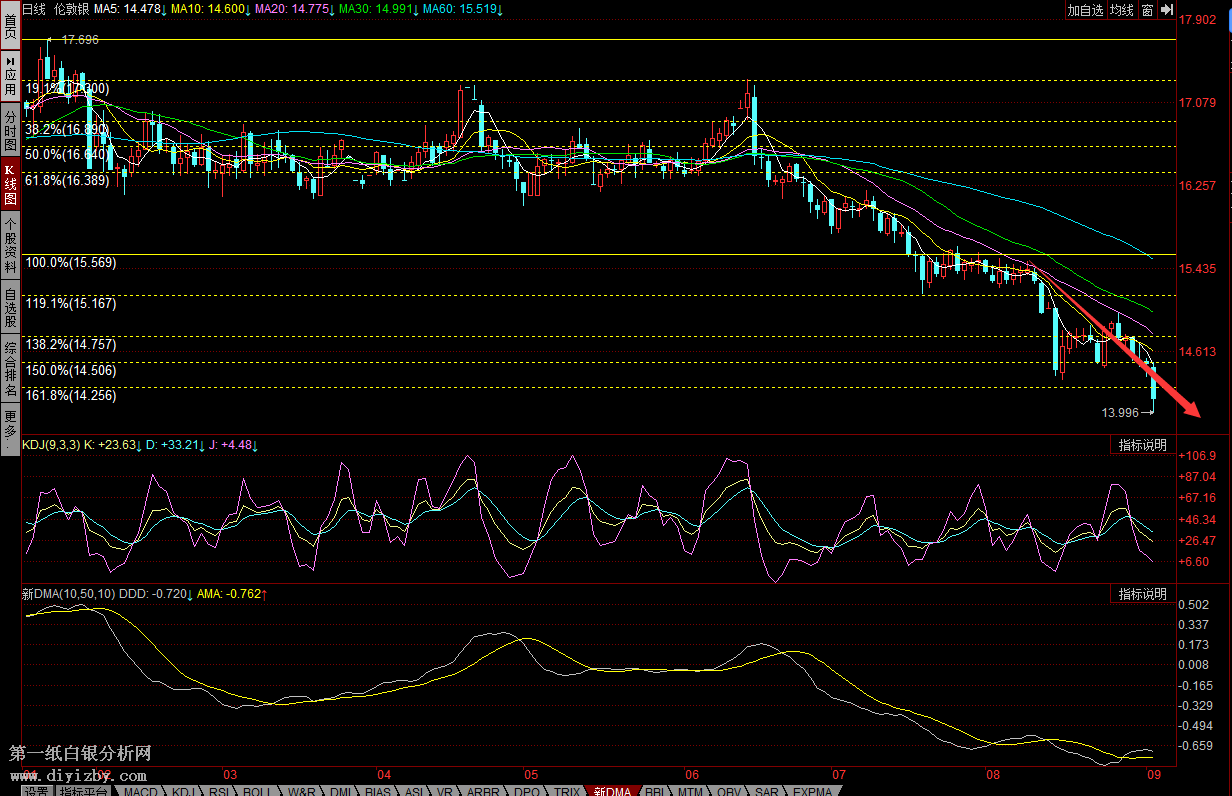Open the 日线 period selector

tap(34, 9)
